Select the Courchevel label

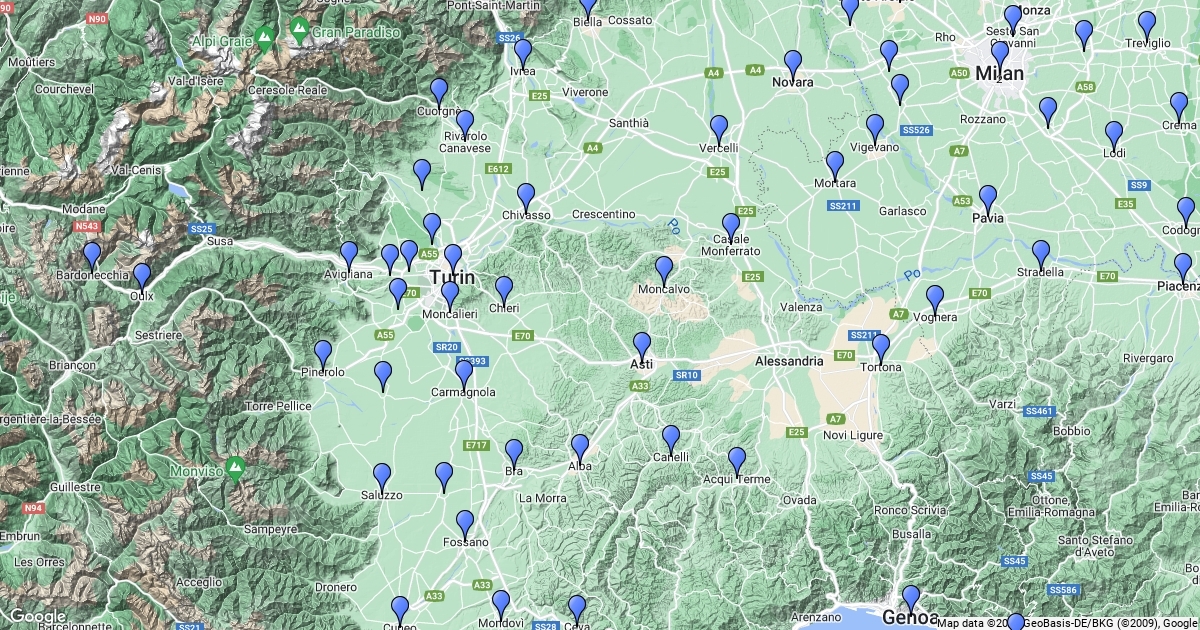click(x=64, y=89)
